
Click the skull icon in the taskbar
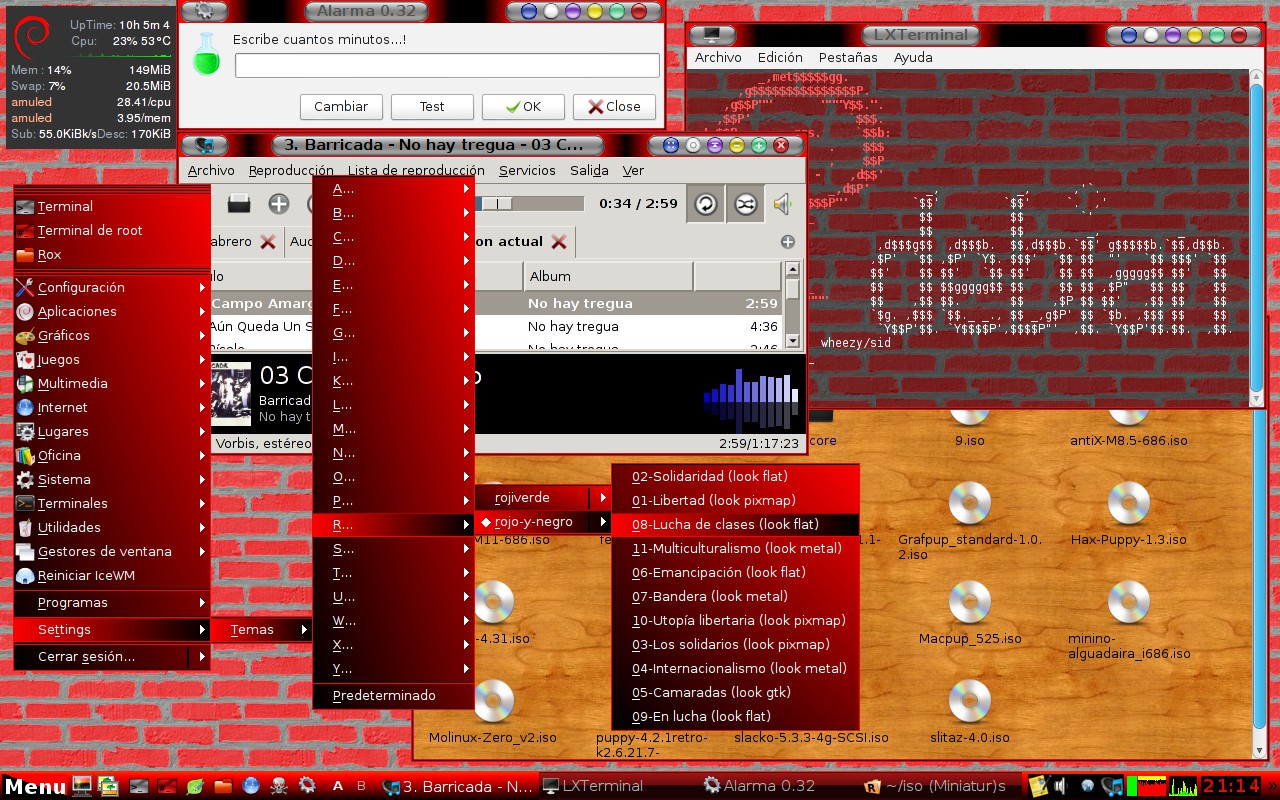279,786
